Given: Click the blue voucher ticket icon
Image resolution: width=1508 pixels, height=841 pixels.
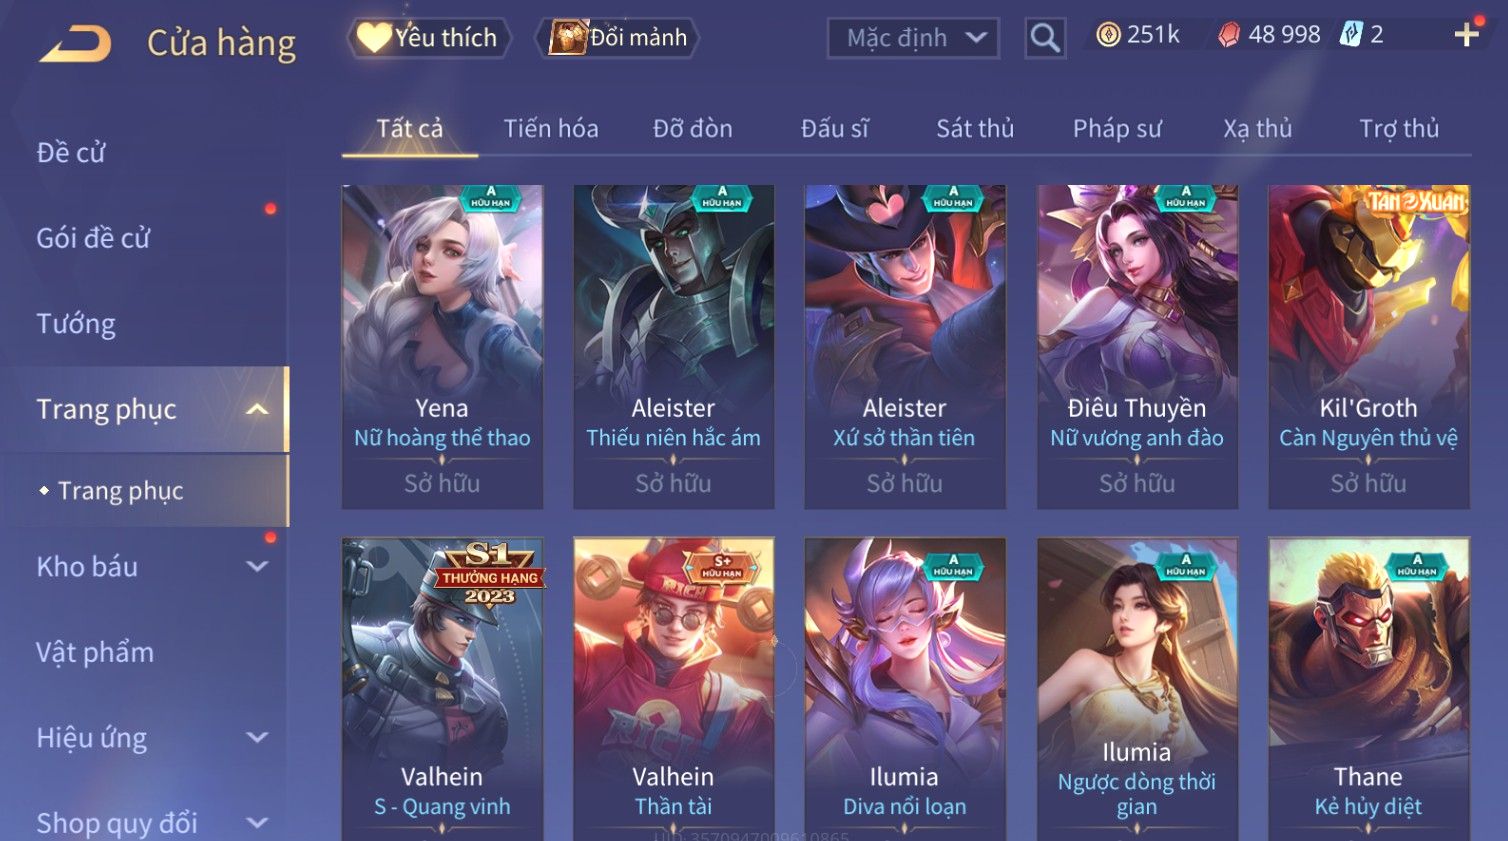Looking at the screenshot, I should point(1351,35).
